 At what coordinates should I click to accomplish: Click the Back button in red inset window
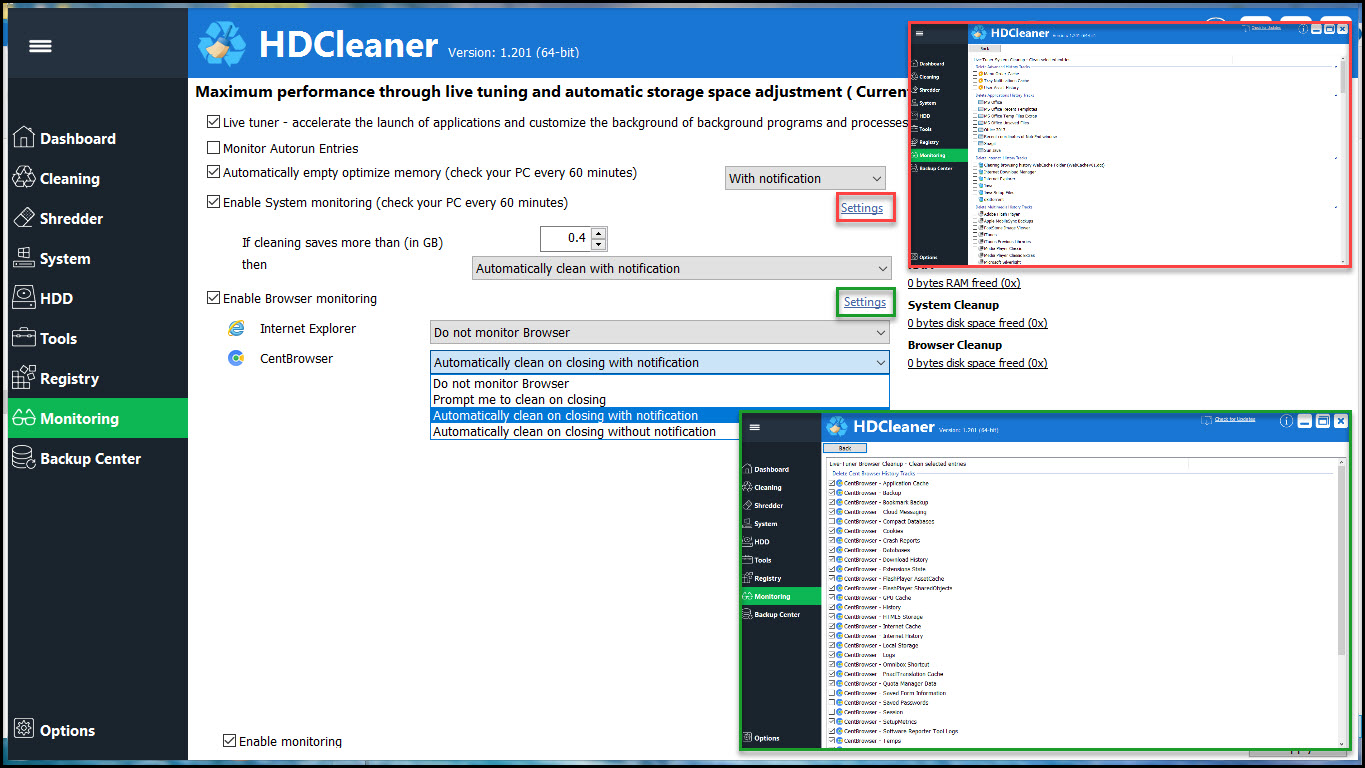click(984, 48)
